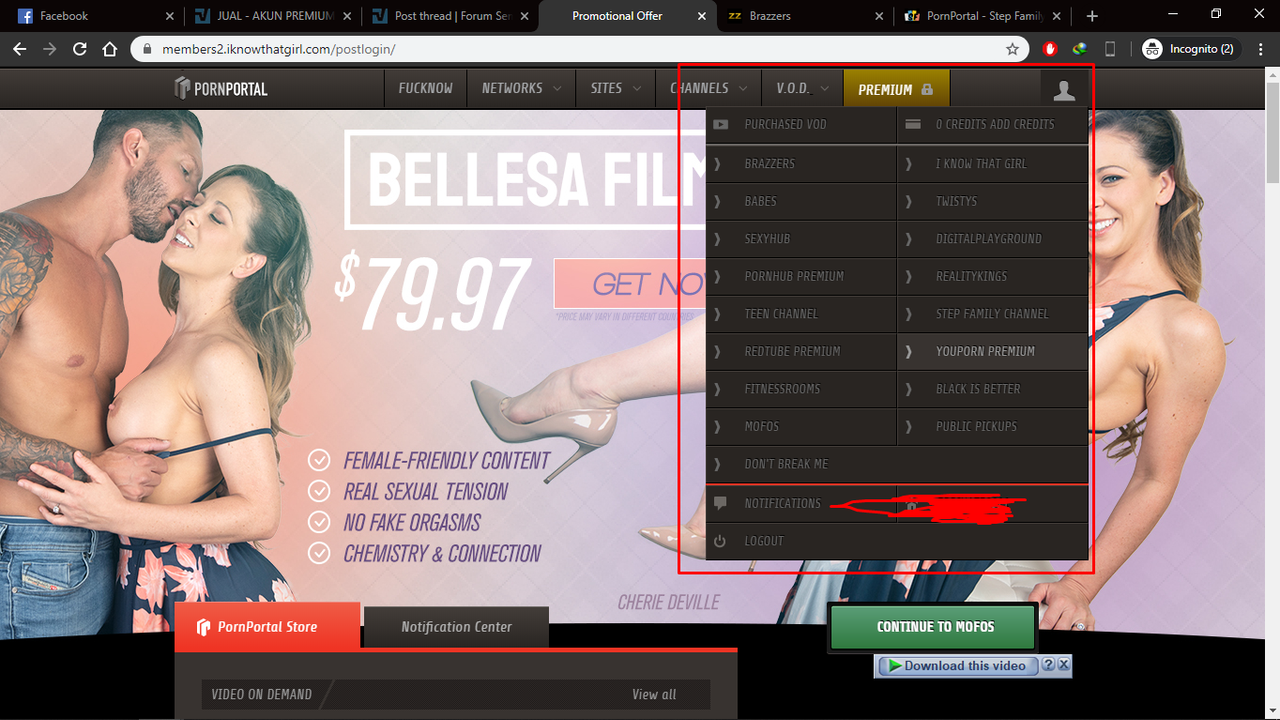Close the Promotional Offer tab
The image size is (1280, 720).
pyautogui.click(x=700, y=16)
